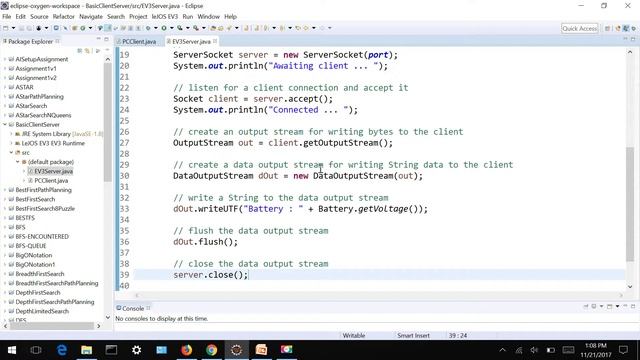Viewport: 640px width, 360px height.
Task: Click Collapse All in Package Explorer
Action: 80,51
